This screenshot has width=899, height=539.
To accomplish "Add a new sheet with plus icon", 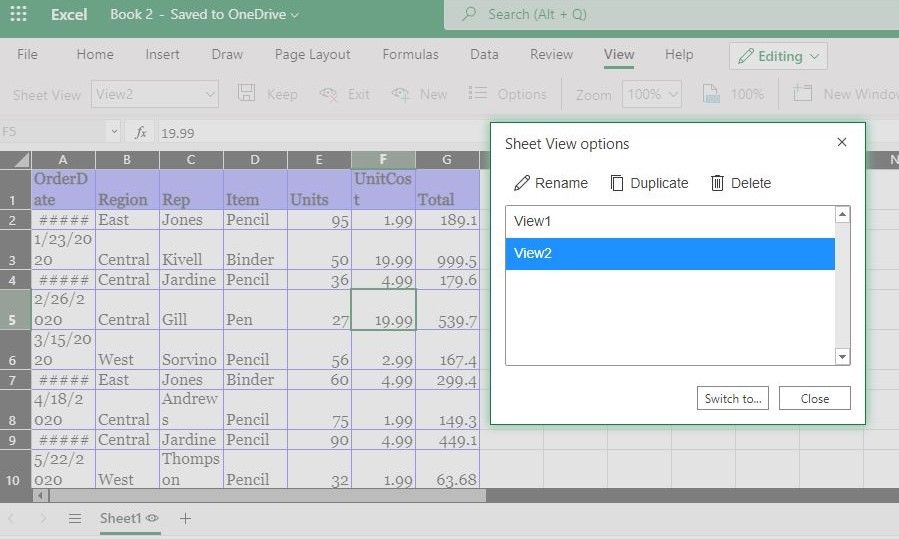I will point(185,518).
